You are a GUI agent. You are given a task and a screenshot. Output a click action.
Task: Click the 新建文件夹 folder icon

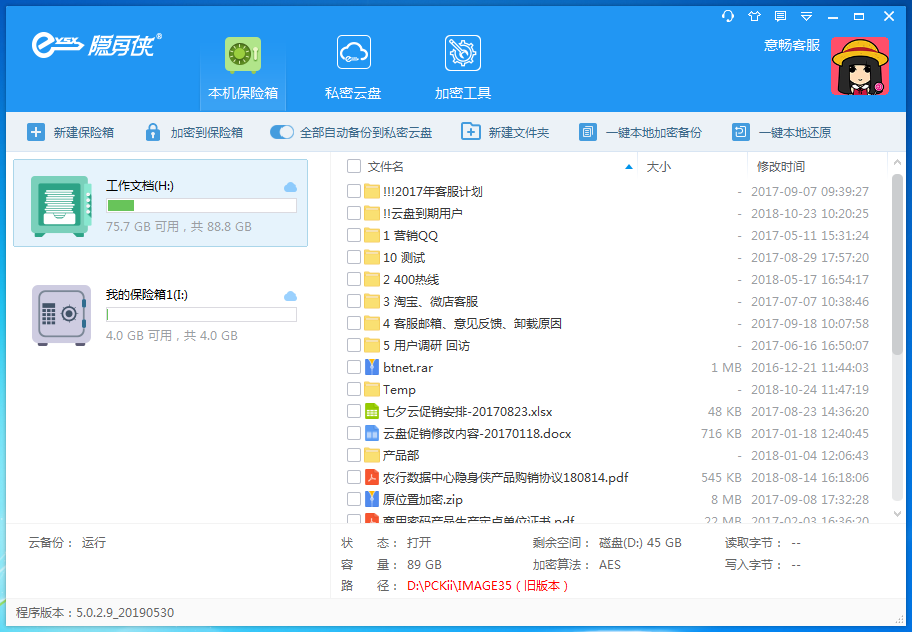[471, 131]
